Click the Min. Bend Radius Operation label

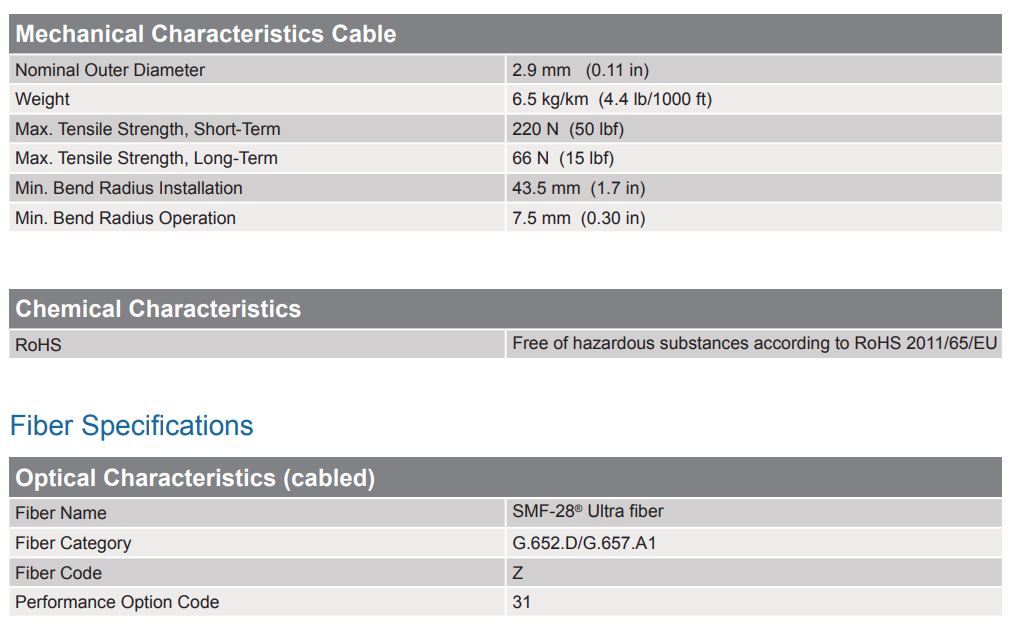126,218
